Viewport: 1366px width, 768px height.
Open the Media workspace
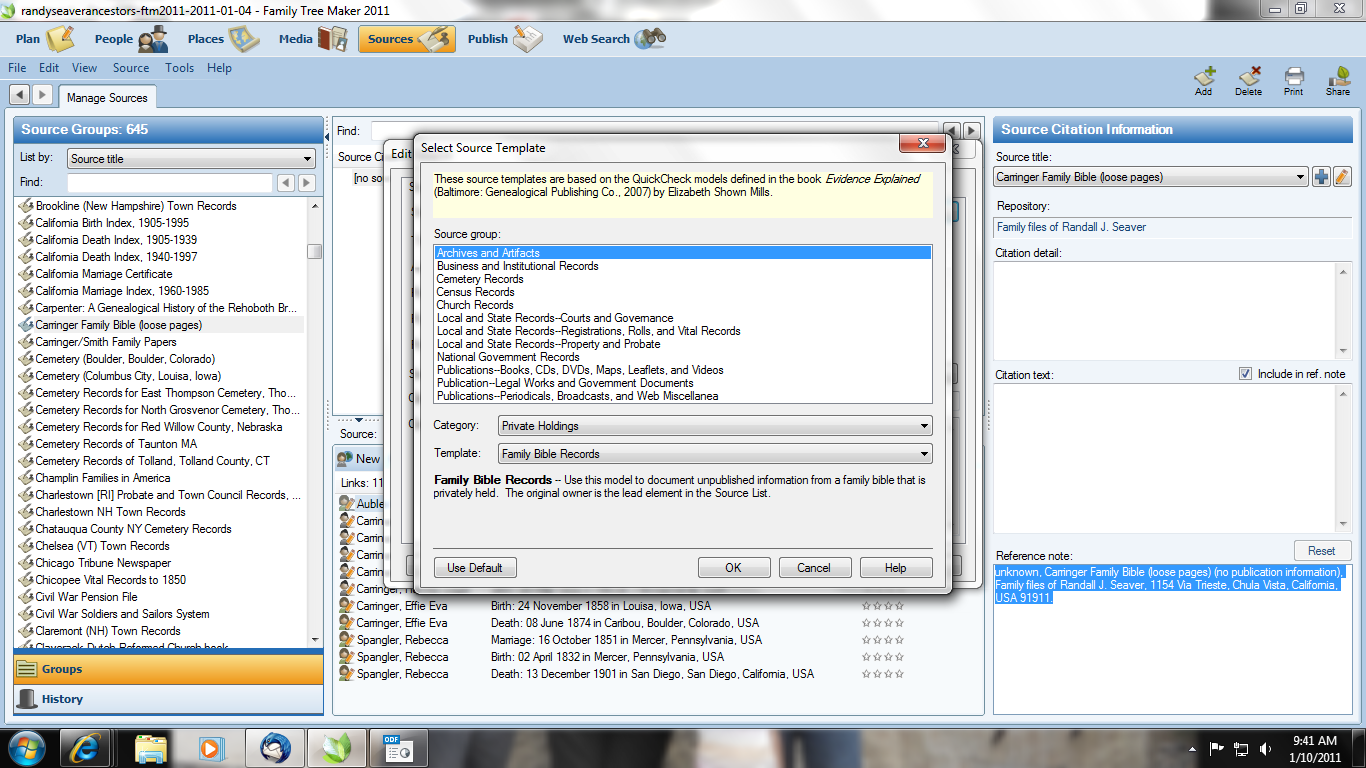tap(313, 39)
